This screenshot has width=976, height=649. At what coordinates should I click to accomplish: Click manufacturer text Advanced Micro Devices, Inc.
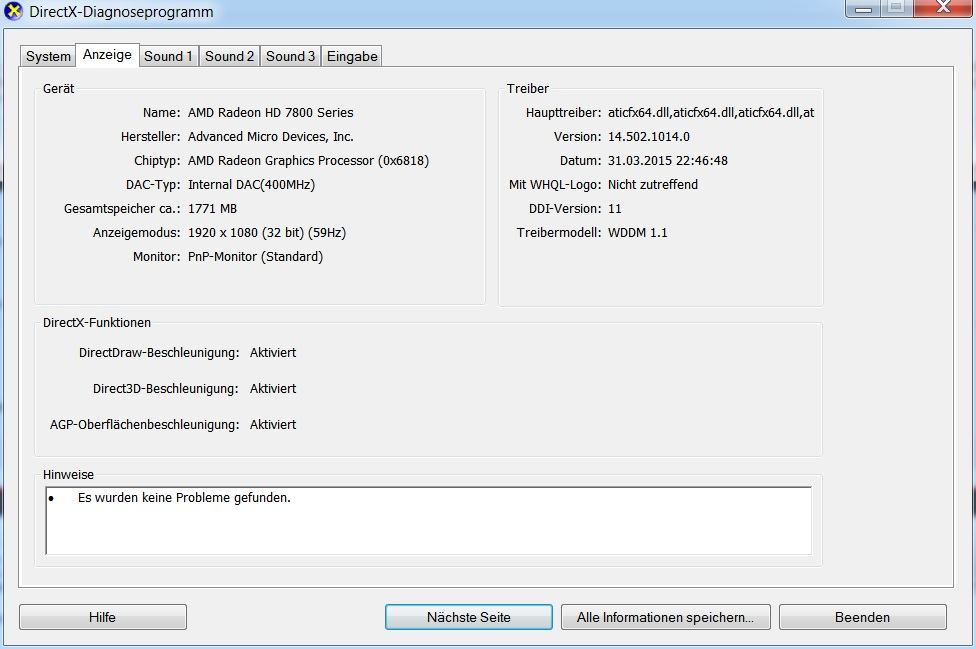271,136
